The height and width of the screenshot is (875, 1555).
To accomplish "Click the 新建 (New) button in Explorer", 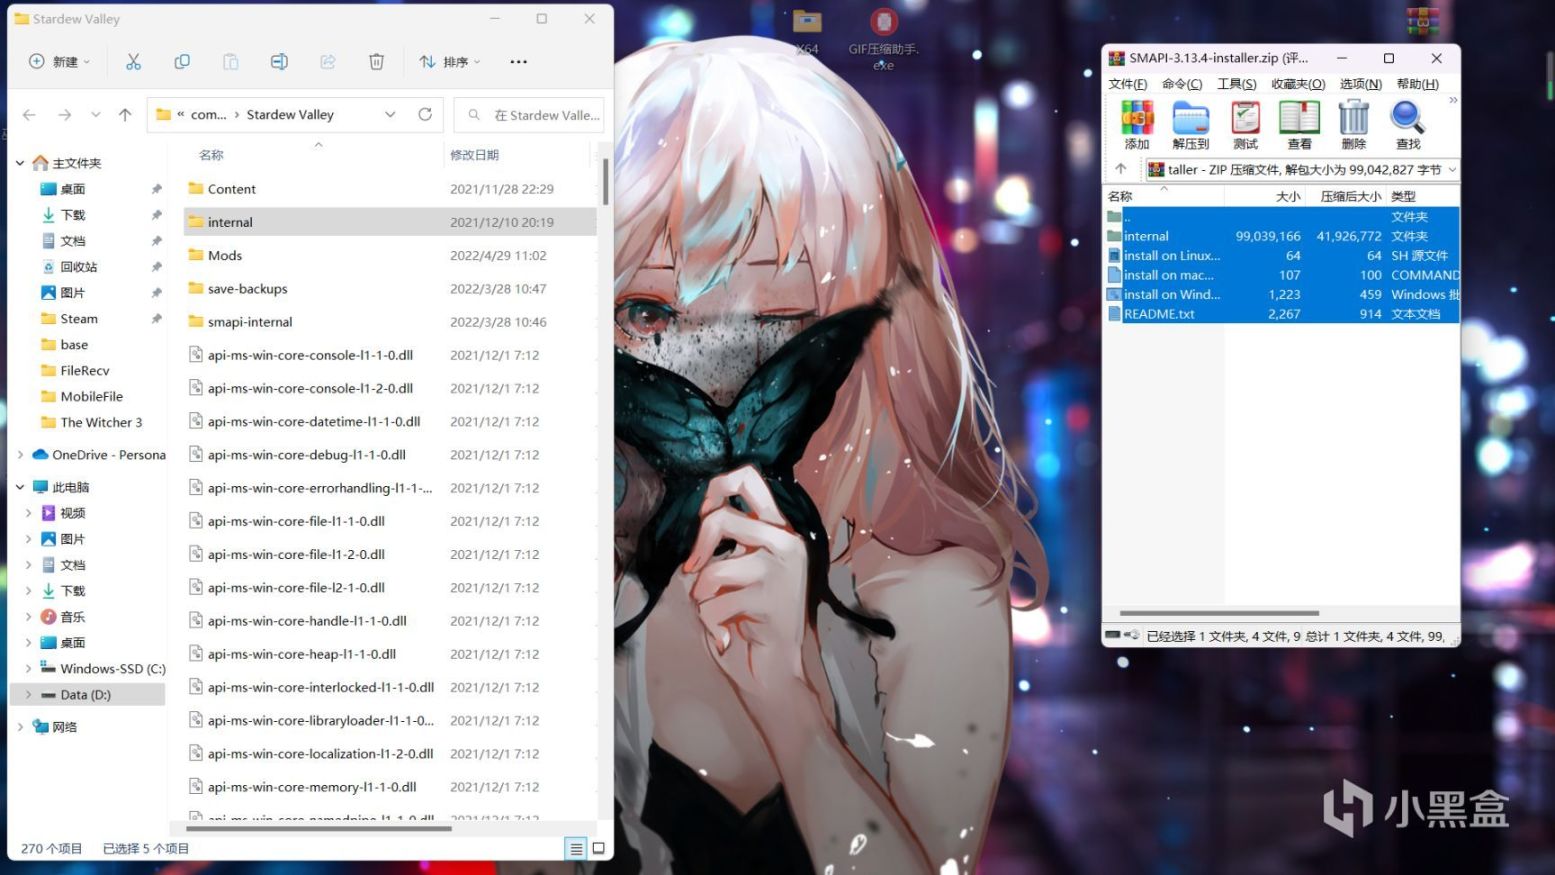I will 60,62.
